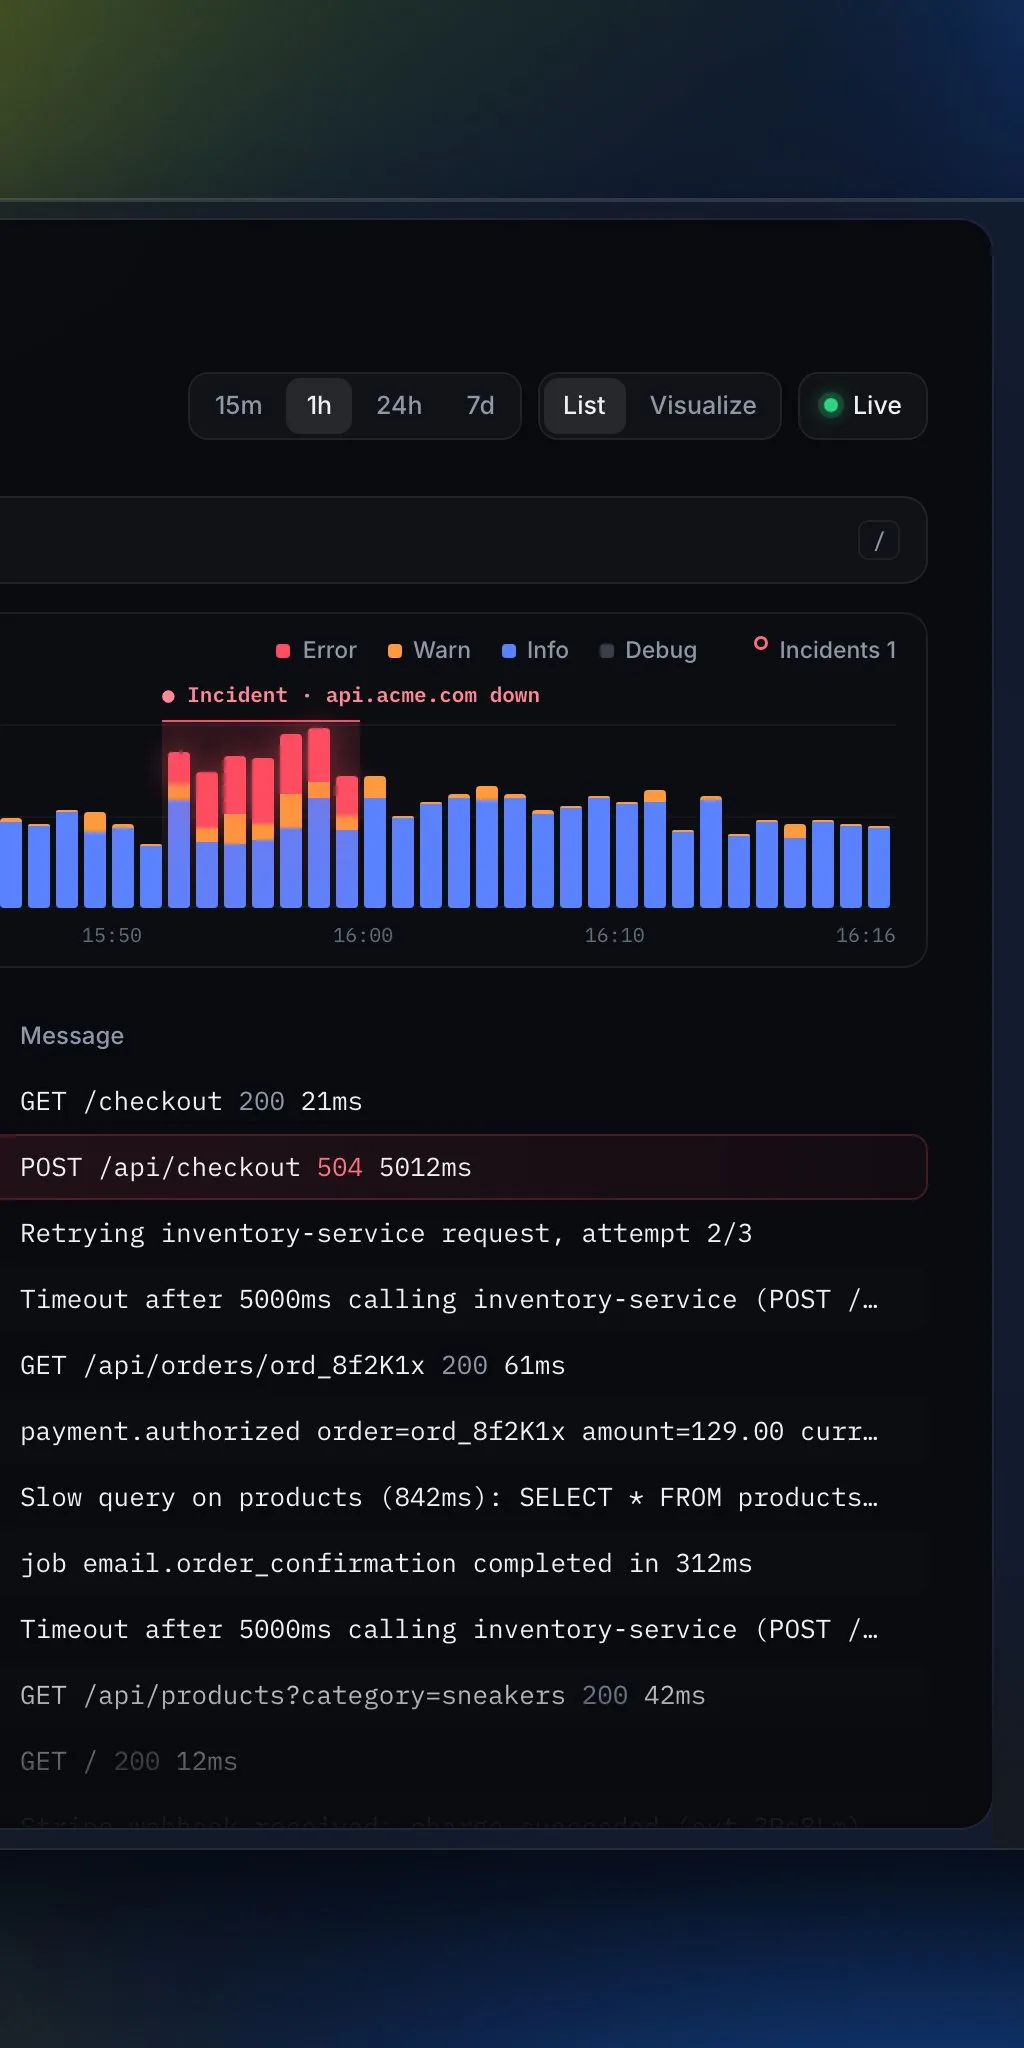1024x2048 pixels.
Task: Click the 15:50 time axis label
Action: pos(112,935)
